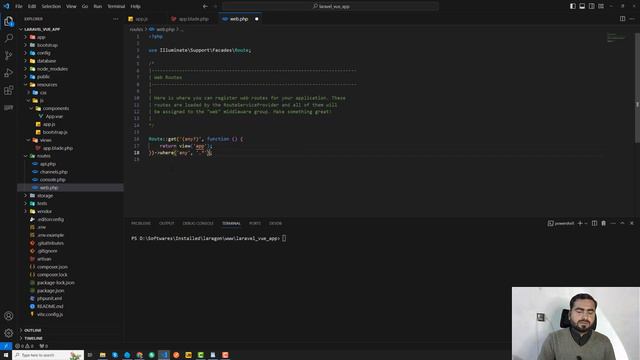
Task: Switch to the app.js editor tab
Action: click(x=142, y=19)
